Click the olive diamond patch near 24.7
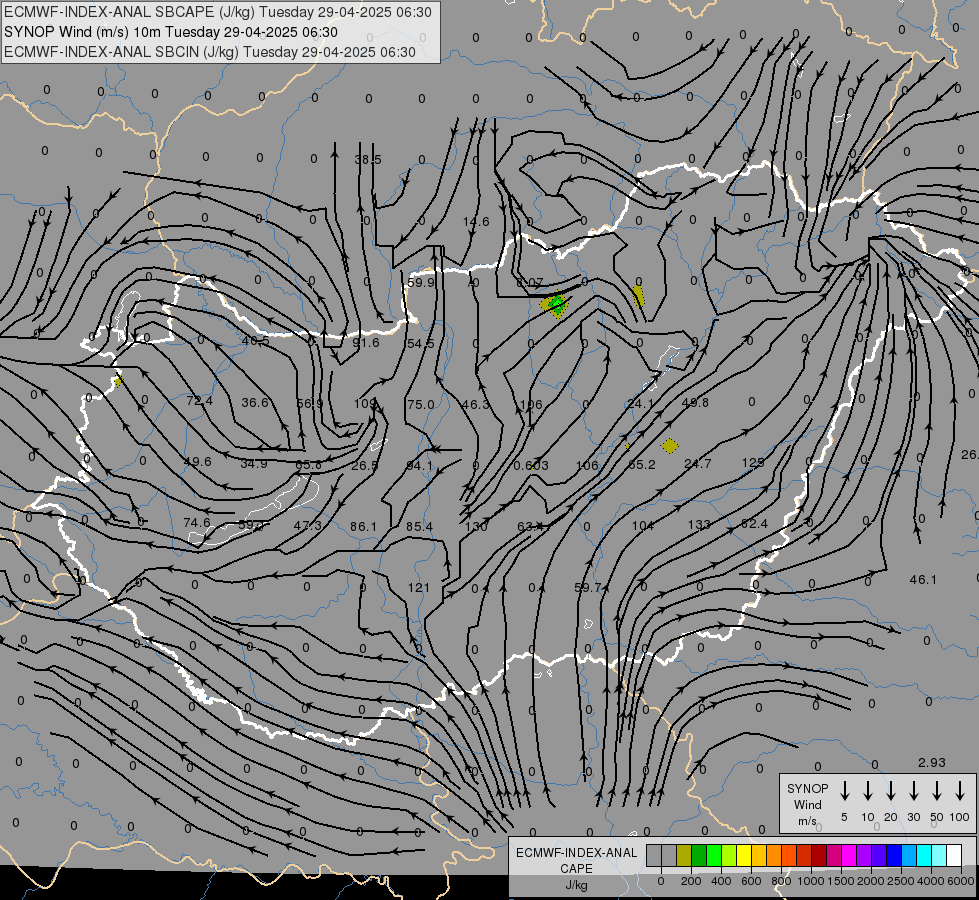This screenshot has width=979, height=900. [x=670, y=446]
